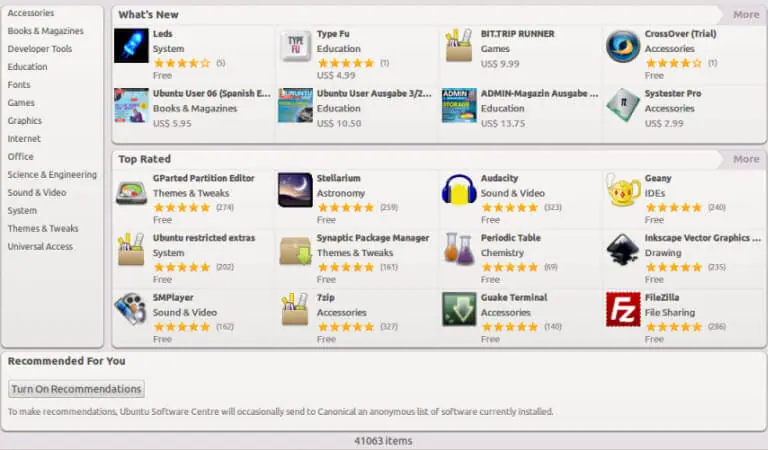Select the ADMIN-Magazin Ausgabe cover

(x=459, y=105)
